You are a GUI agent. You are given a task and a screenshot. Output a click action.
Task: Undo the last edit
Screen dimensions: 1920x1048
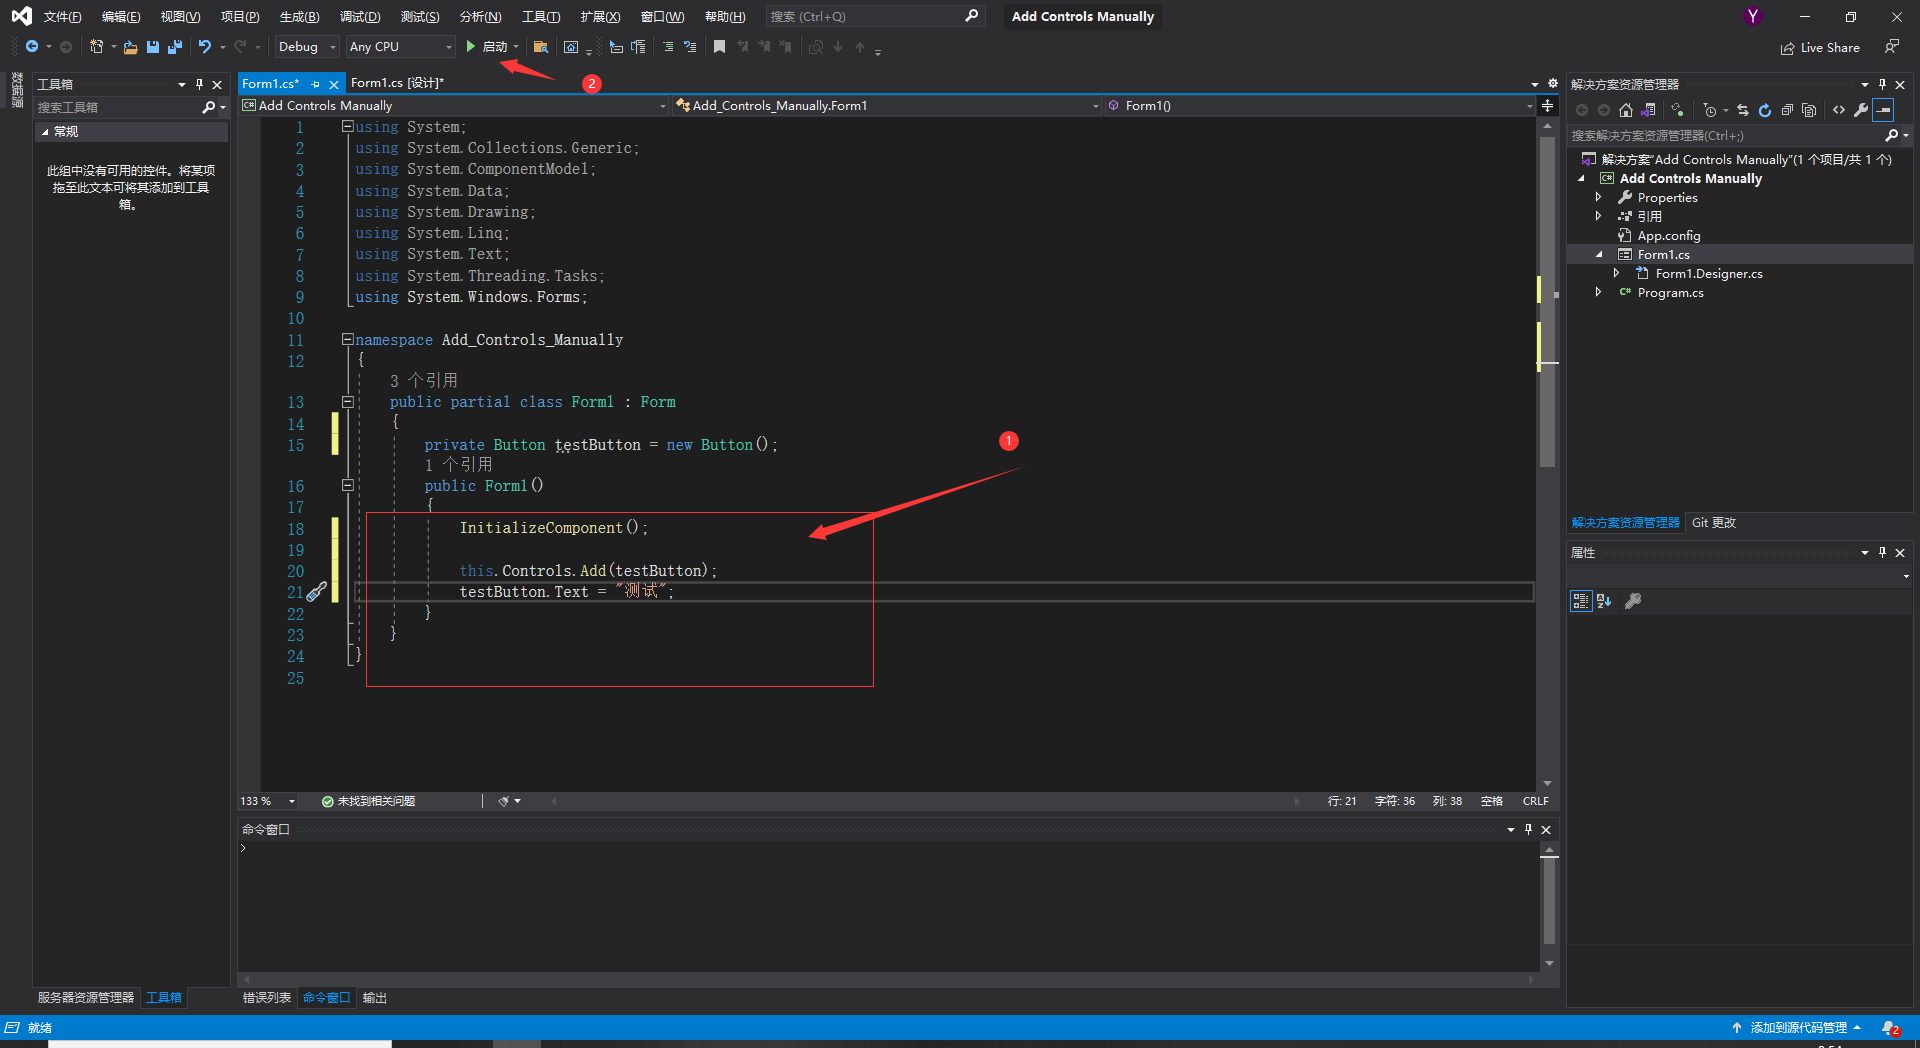click(x=205, y=46)
